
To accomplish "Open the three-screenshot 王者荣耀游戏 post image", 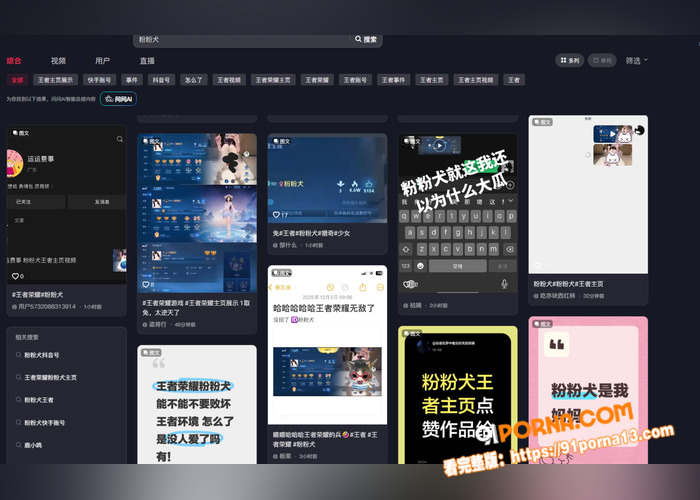I will coord(197,213).
